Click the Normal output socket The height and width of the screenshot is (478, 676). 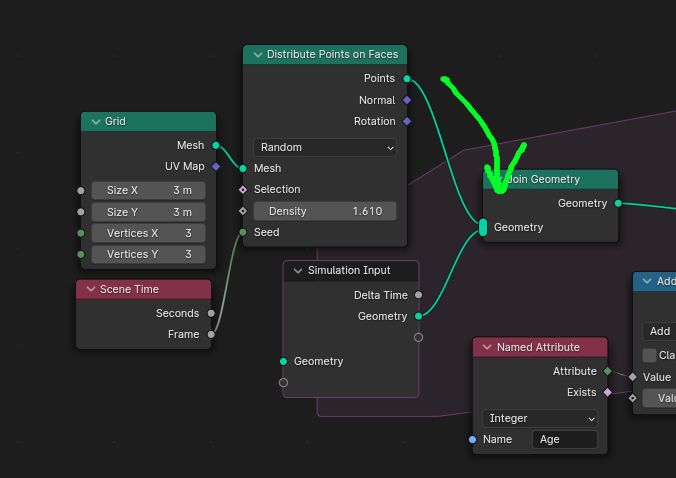tap(407, 100)
